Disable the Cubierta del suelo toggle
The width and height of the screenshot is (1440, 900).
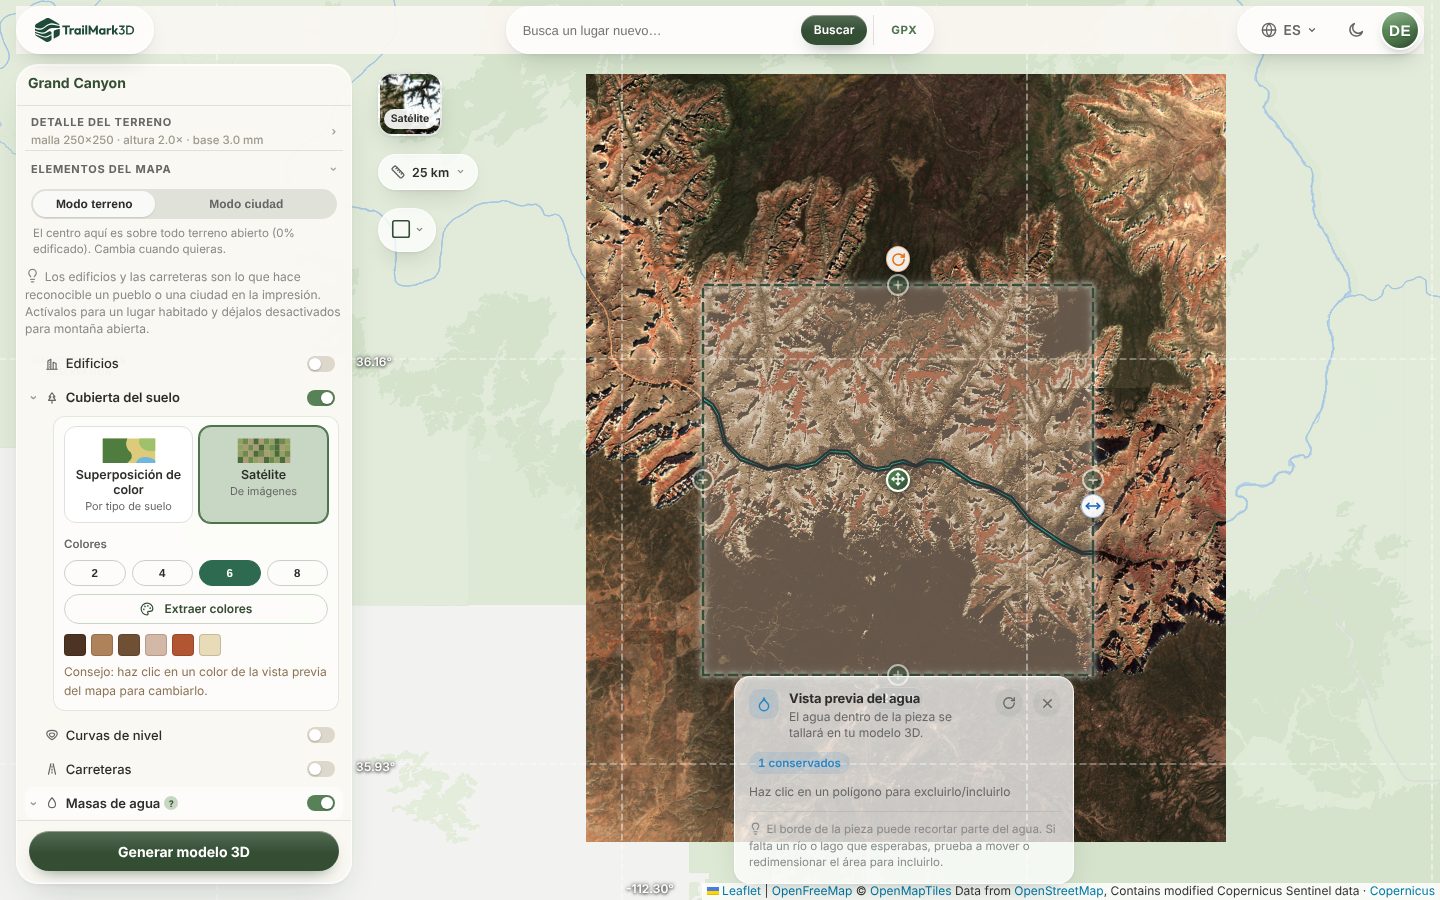pyautogui.click(x=321, y=398)
